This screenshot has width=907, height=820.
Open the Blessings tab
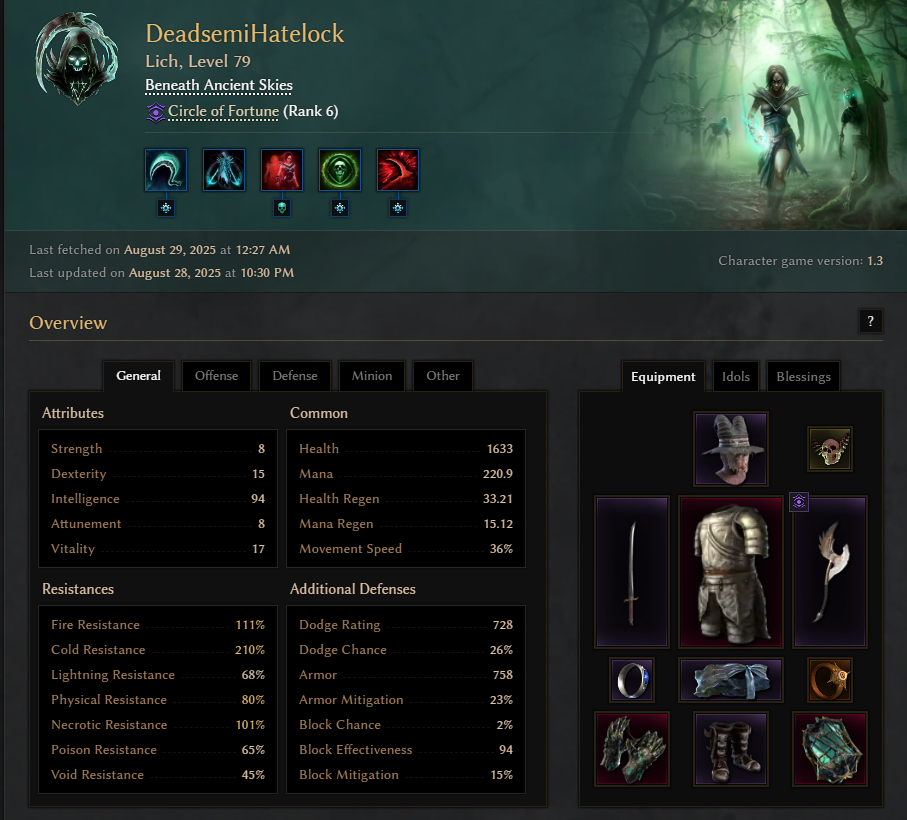pyautogui.click(x=803, y=376)
